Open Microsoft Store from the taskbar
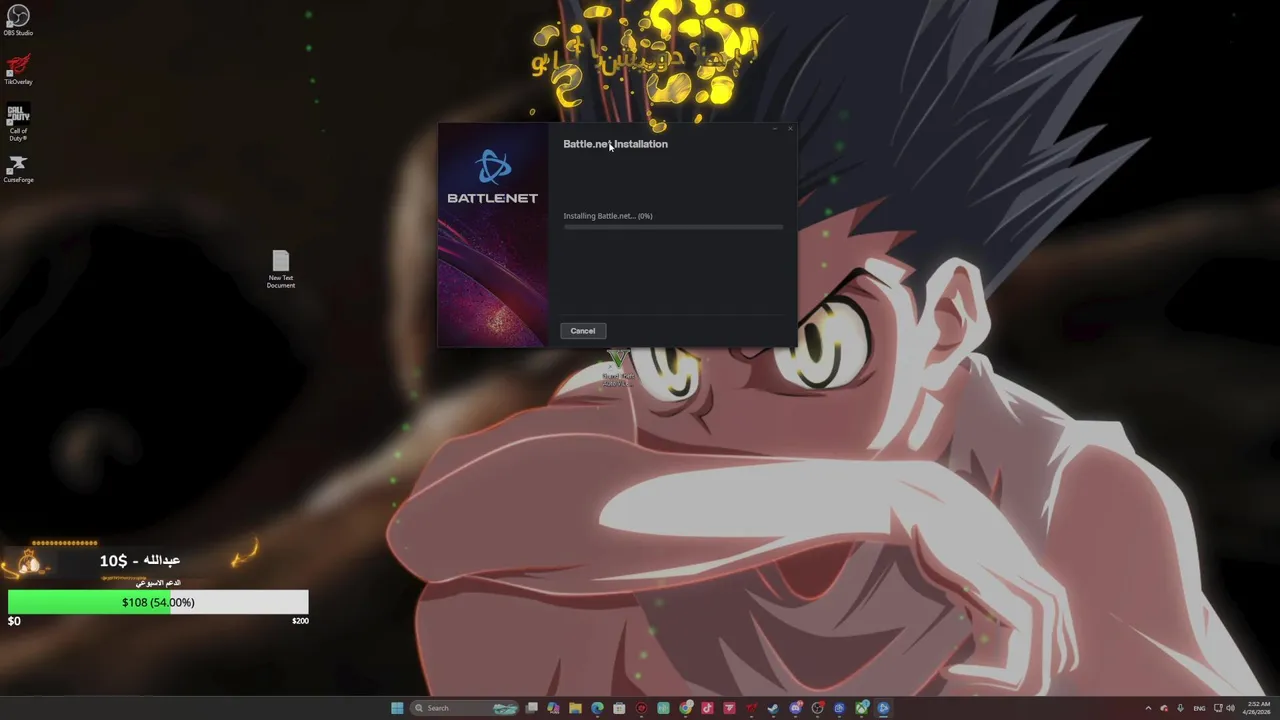The image size is (1280, 720). 619,708
